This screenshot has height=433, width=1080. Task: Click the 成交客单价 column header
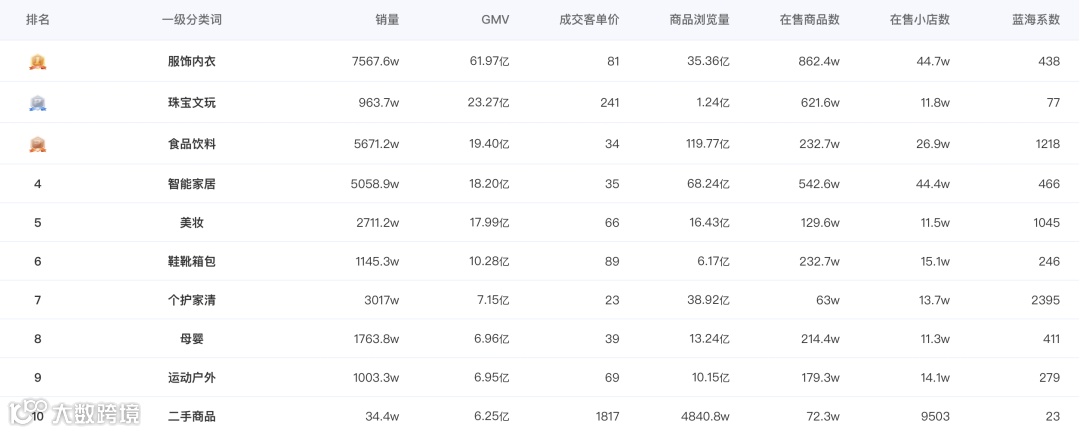click(x=589, y=20)
